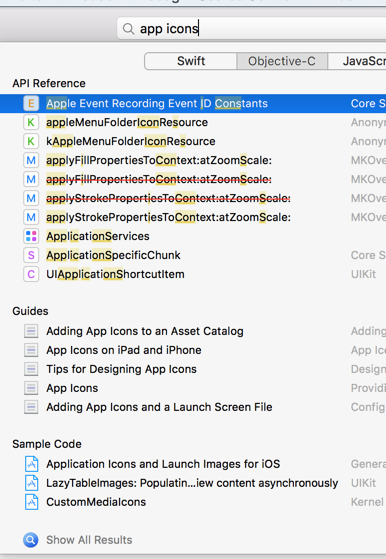
Task: Select the JavaScript language tab
Action: pos(357,61)
